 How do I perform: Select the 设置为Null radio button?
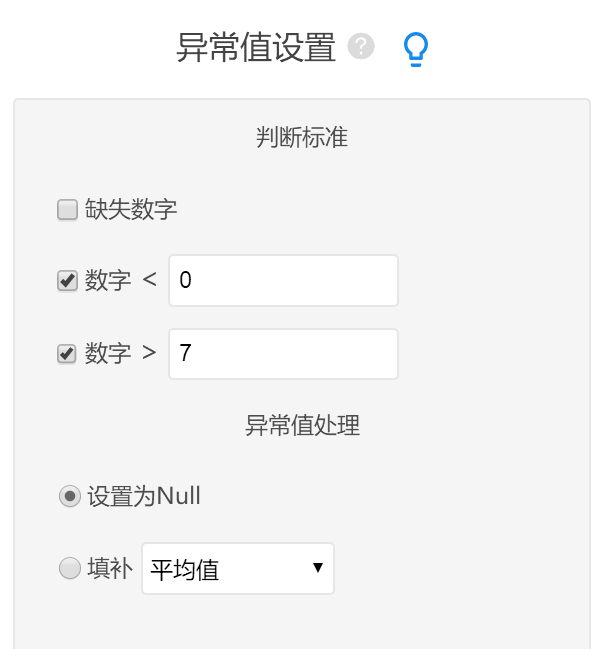69,497
